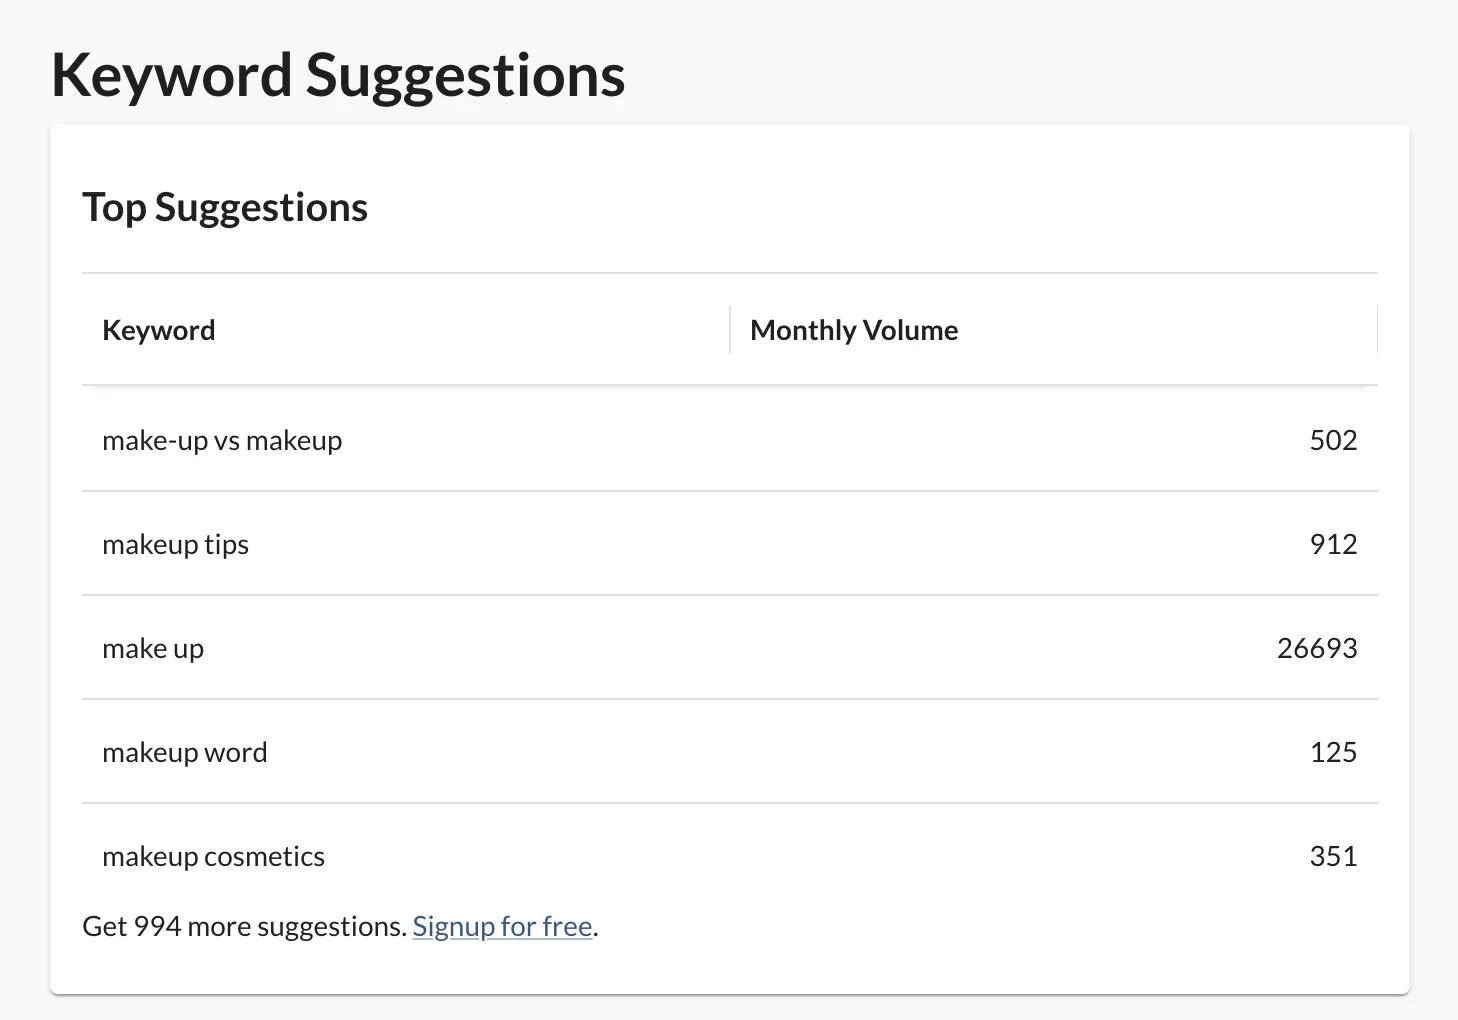This screenshot has width=1458, height=1020.
Task: Click the 'Get 994 more suggestions' text
Action: (245, 927)
